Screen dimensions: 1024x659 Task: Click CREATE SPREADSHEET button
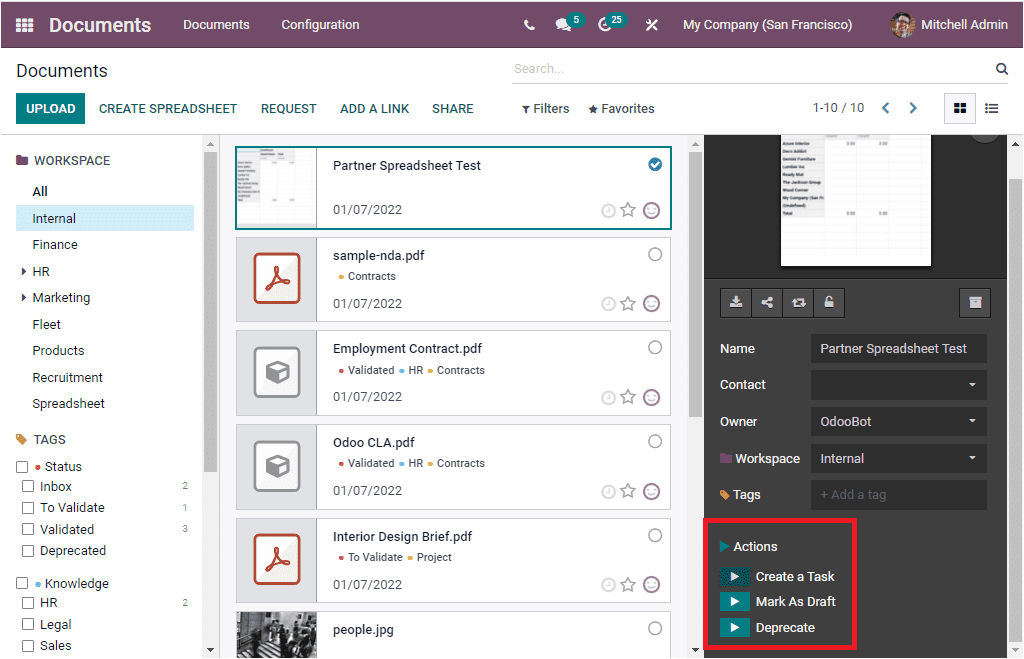(168, 109)
